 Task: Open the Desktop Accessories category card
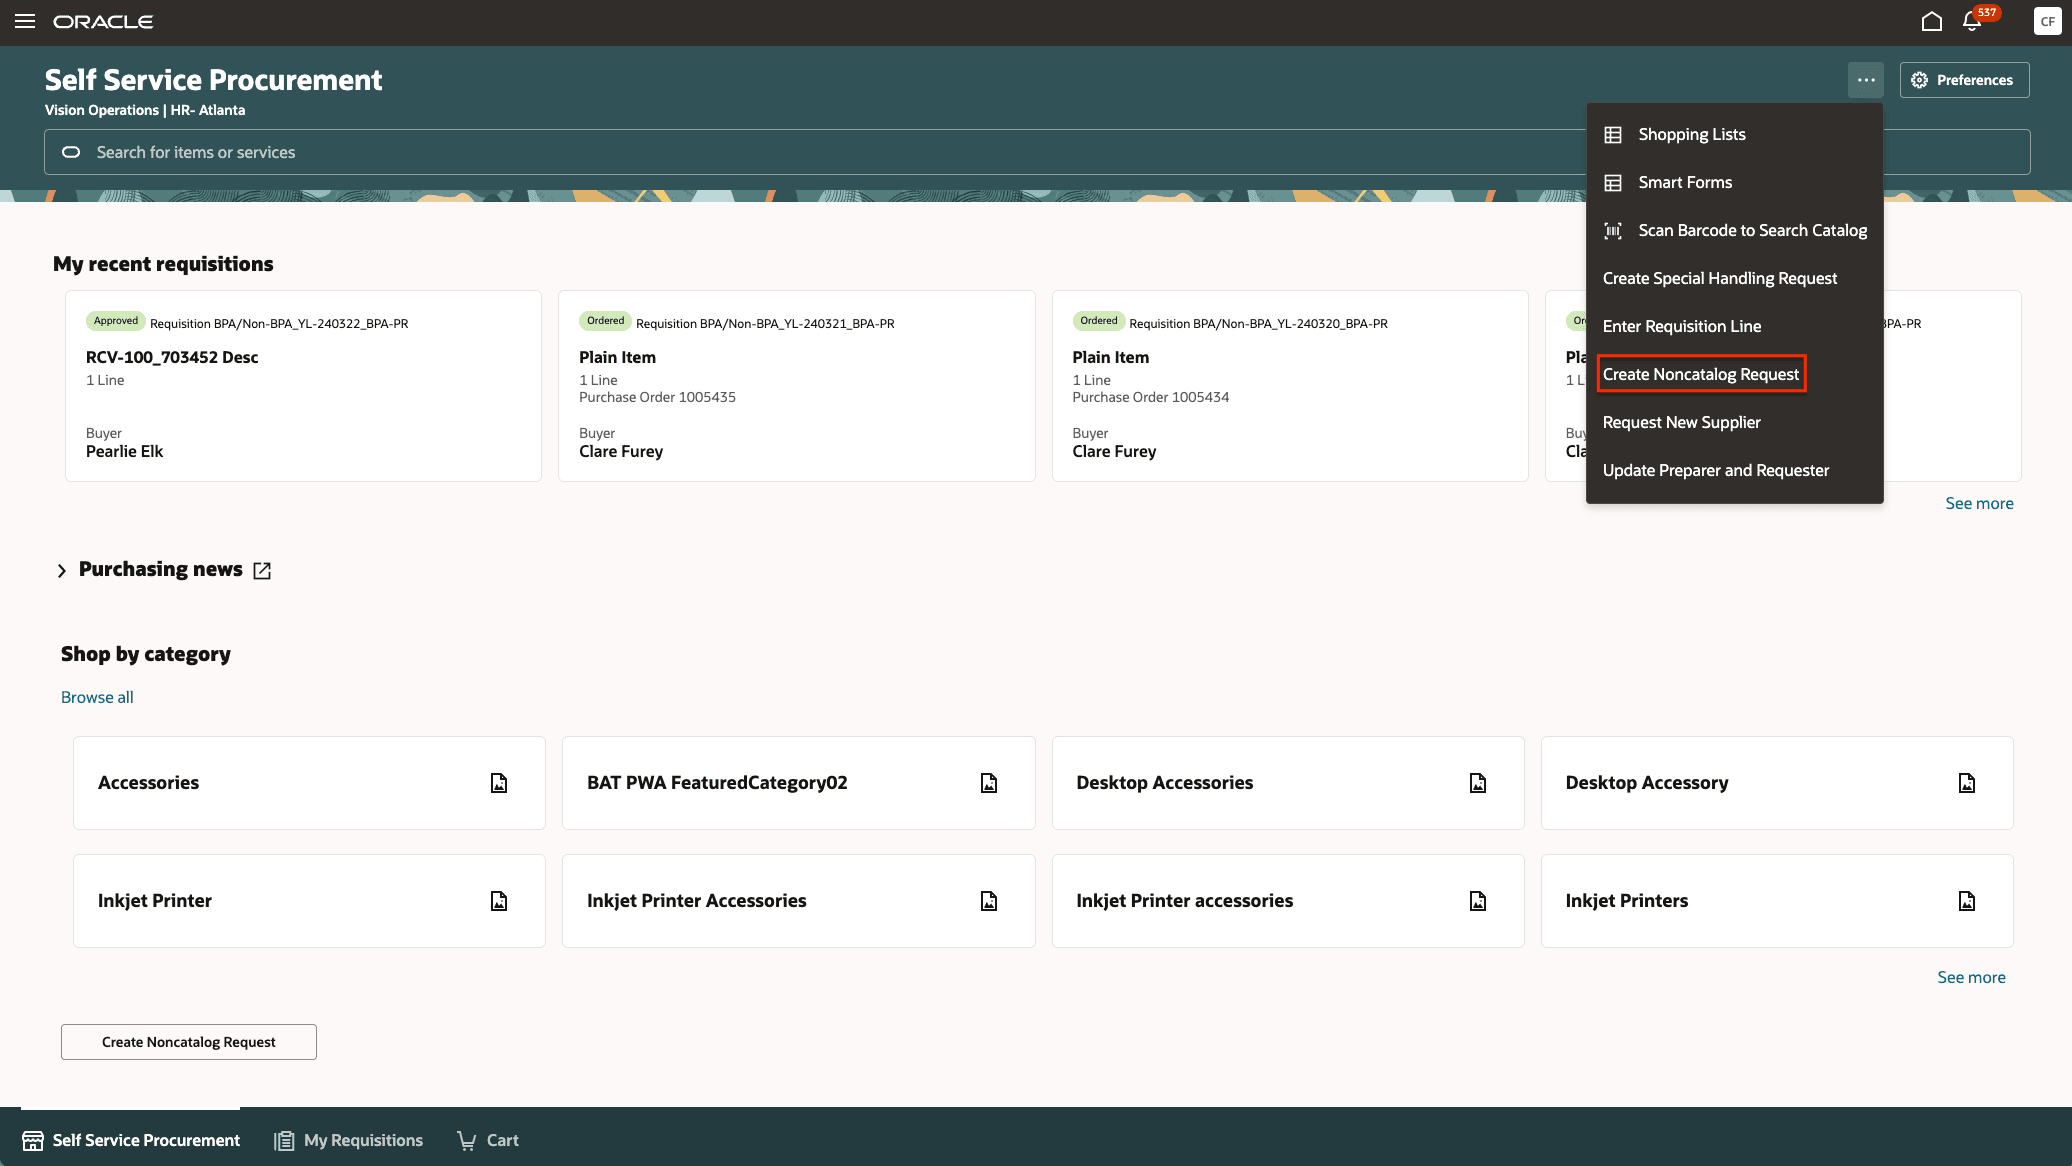tap(1288, 783)
